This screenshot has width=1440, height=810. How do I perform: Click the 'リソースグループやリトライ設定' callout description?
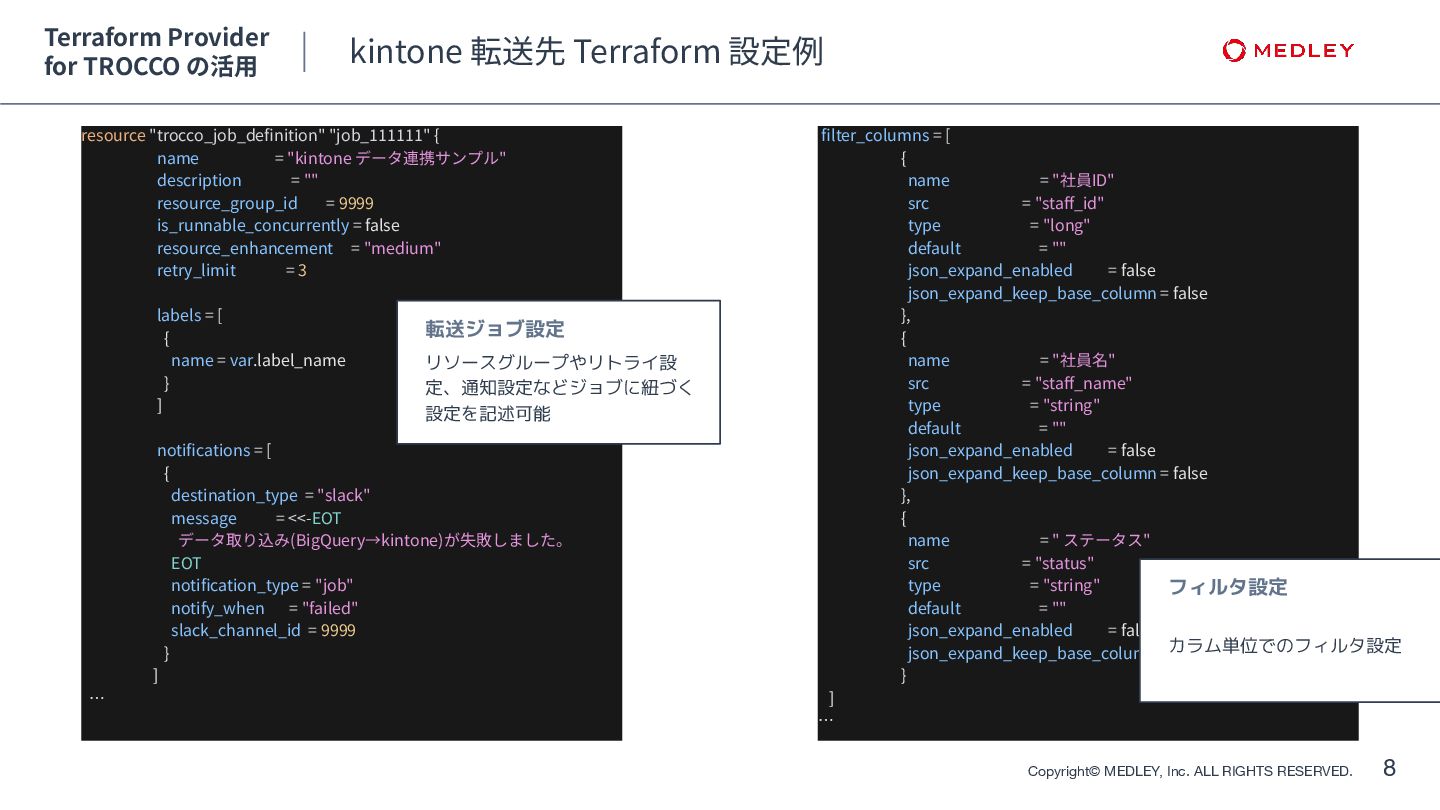559,388
